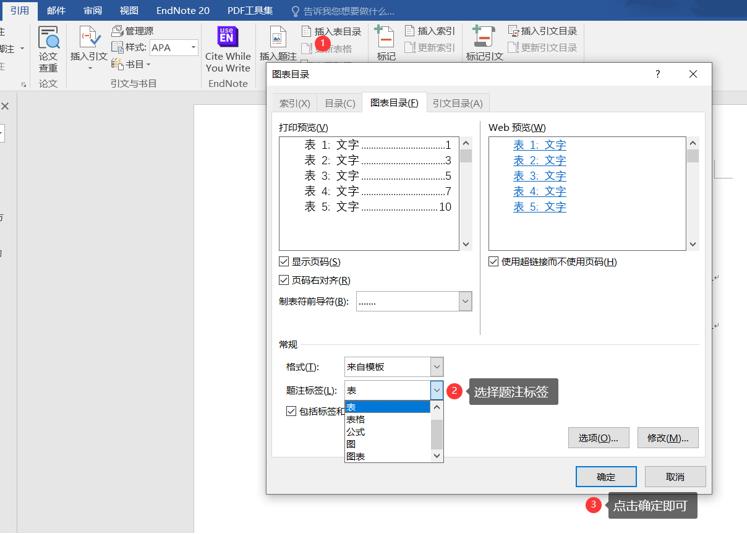Click print preview scrollbar down arrow

(466, 244)
